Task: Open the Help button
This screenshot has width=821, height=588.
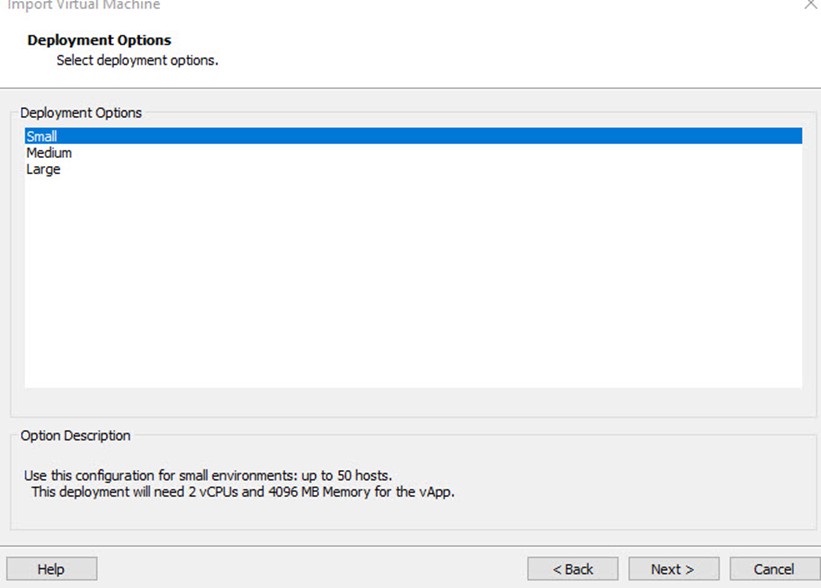Action: point(51,569)
